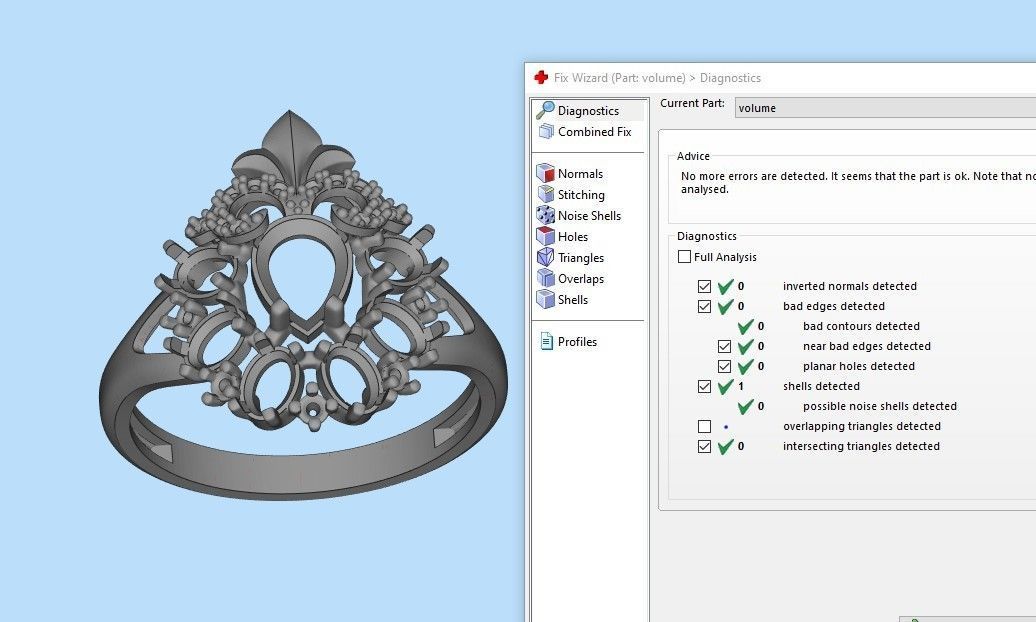Click the Shells cube icon
The height and width of the screenshot is (622, 1036).
pos(545,299)
